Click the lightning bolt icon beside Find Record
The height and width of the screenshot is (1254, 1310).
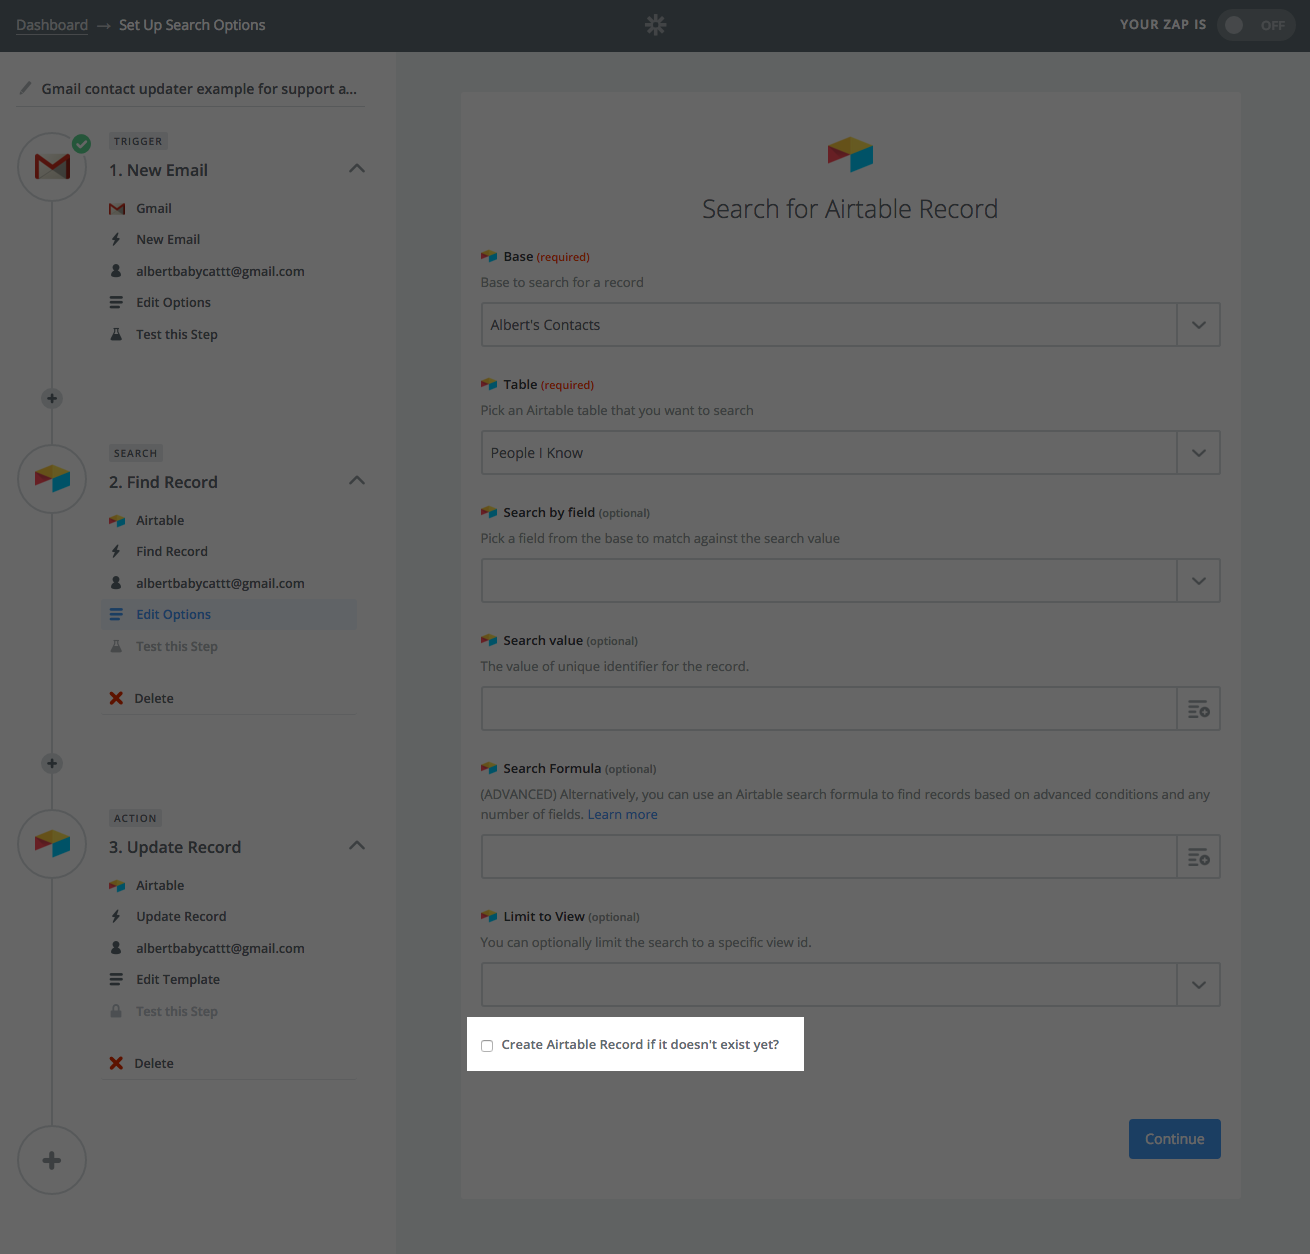116,552
